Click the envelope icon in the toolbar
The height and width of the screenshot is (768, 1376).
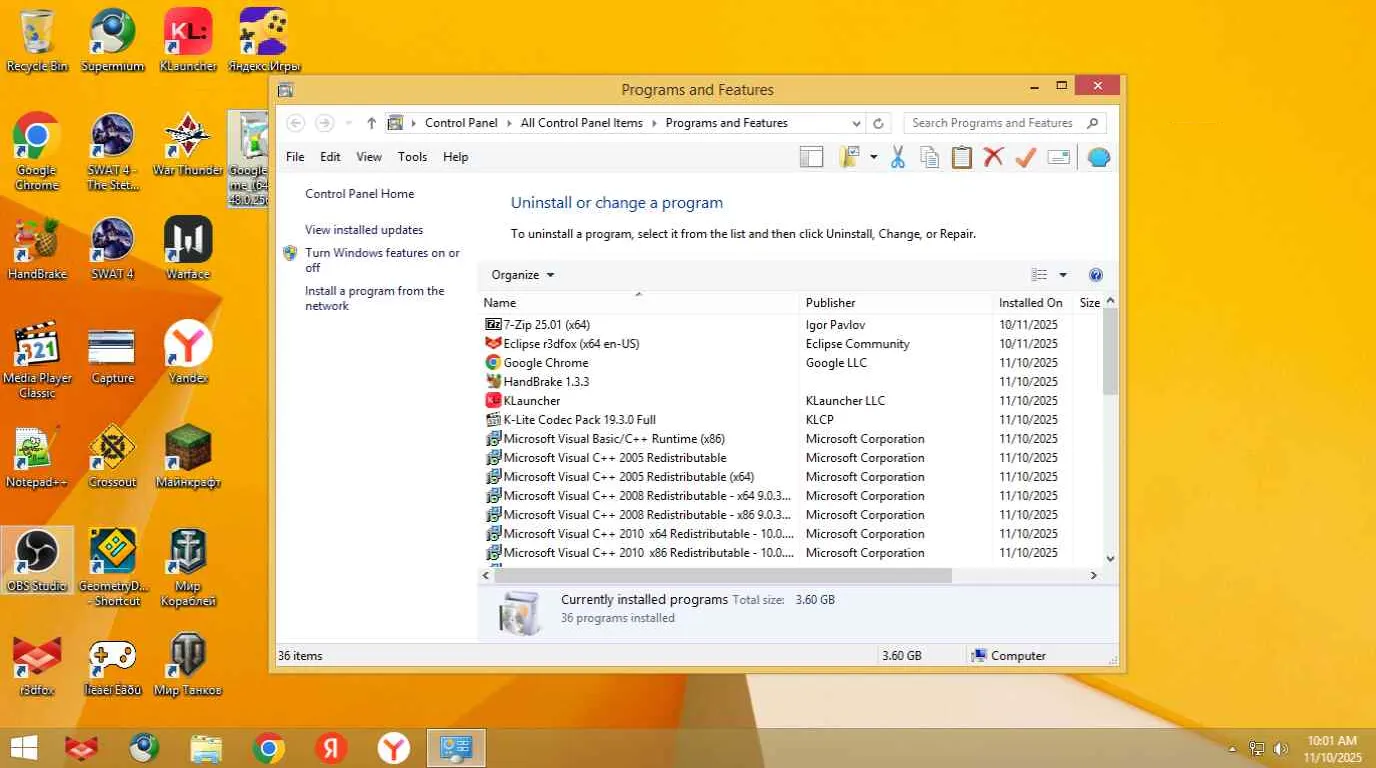tap(1058, 157)
